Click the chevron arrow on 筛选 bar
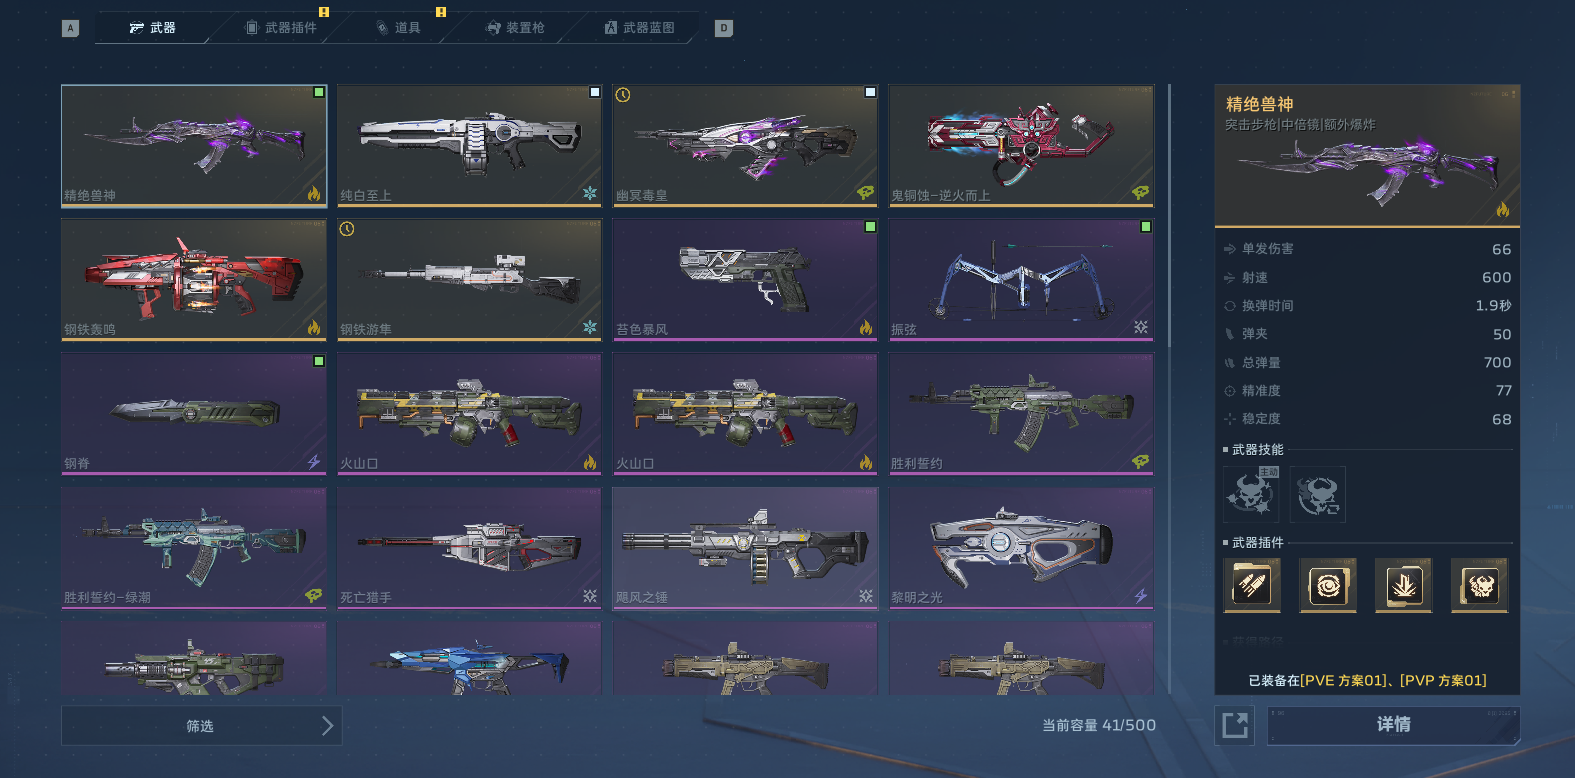 [327, 726]
